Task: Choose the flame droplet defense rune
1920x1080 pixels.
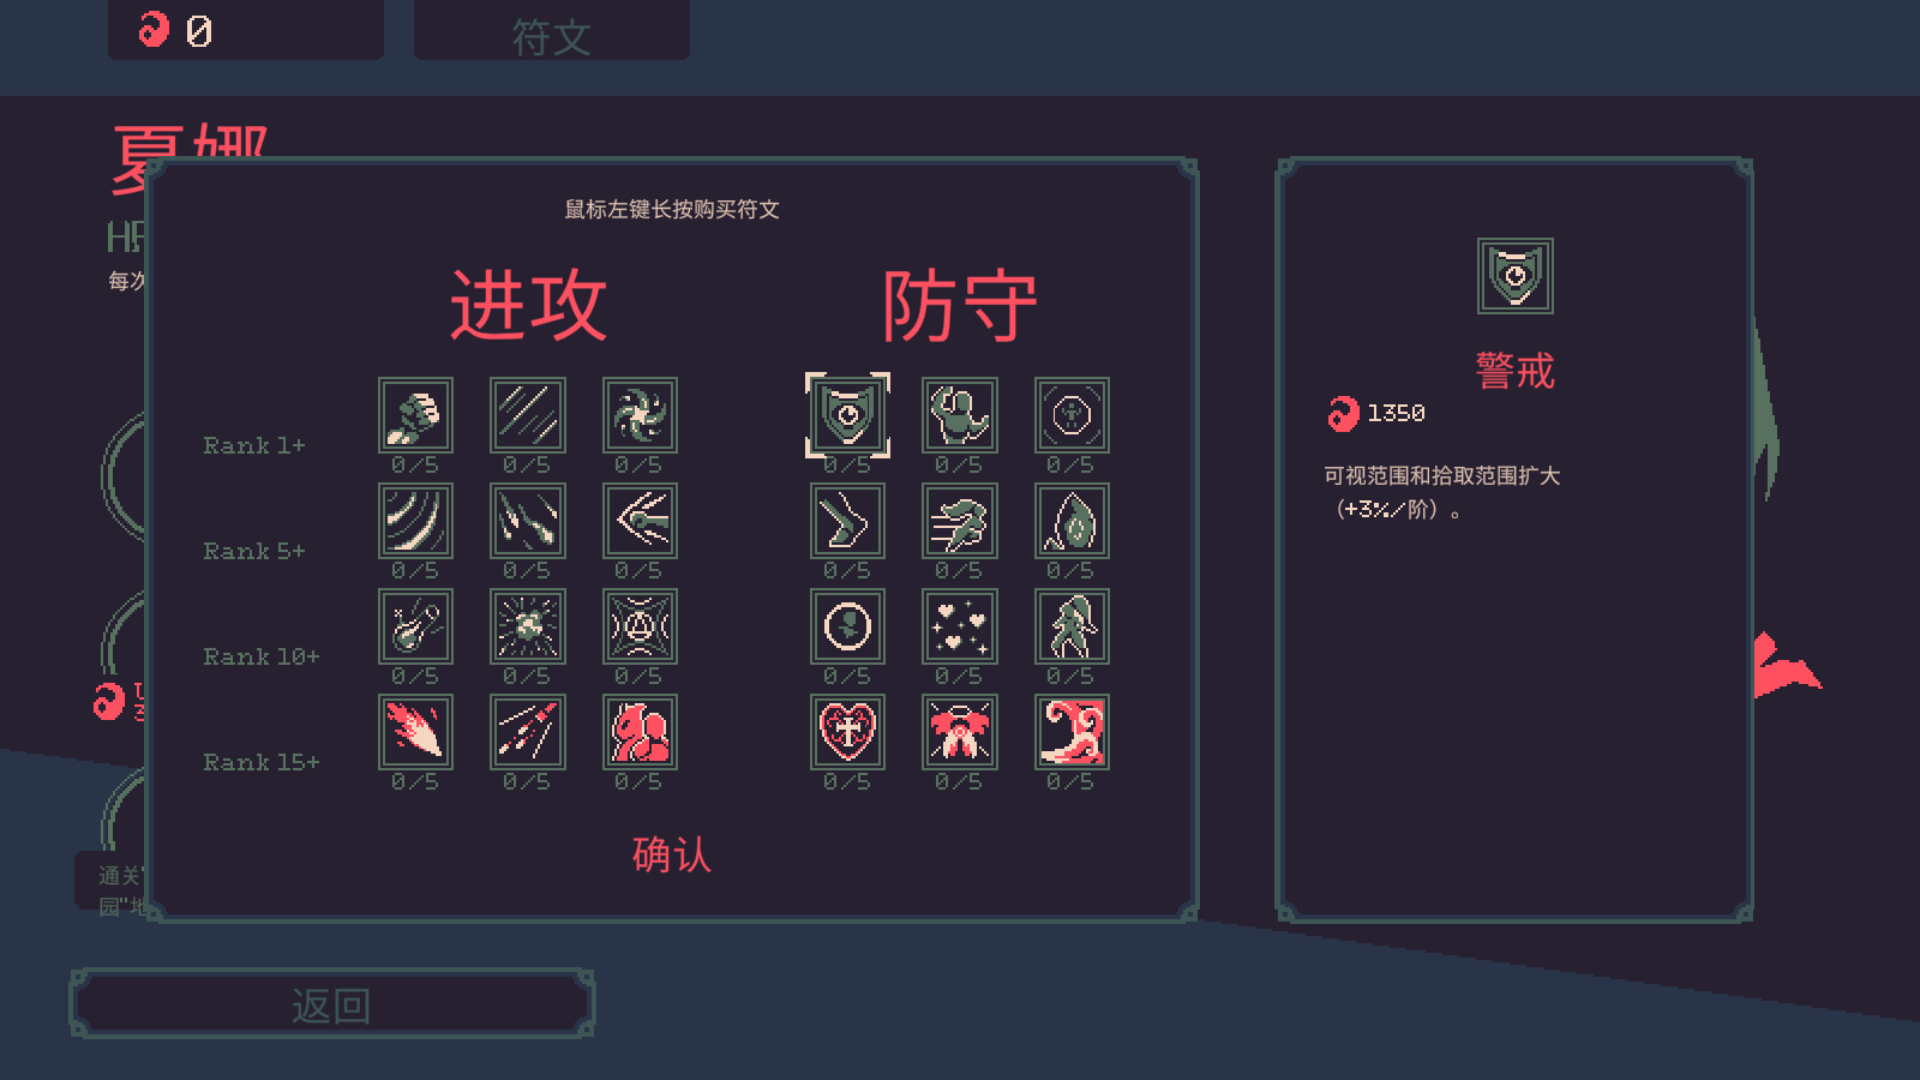Action: click(1071, 521)
